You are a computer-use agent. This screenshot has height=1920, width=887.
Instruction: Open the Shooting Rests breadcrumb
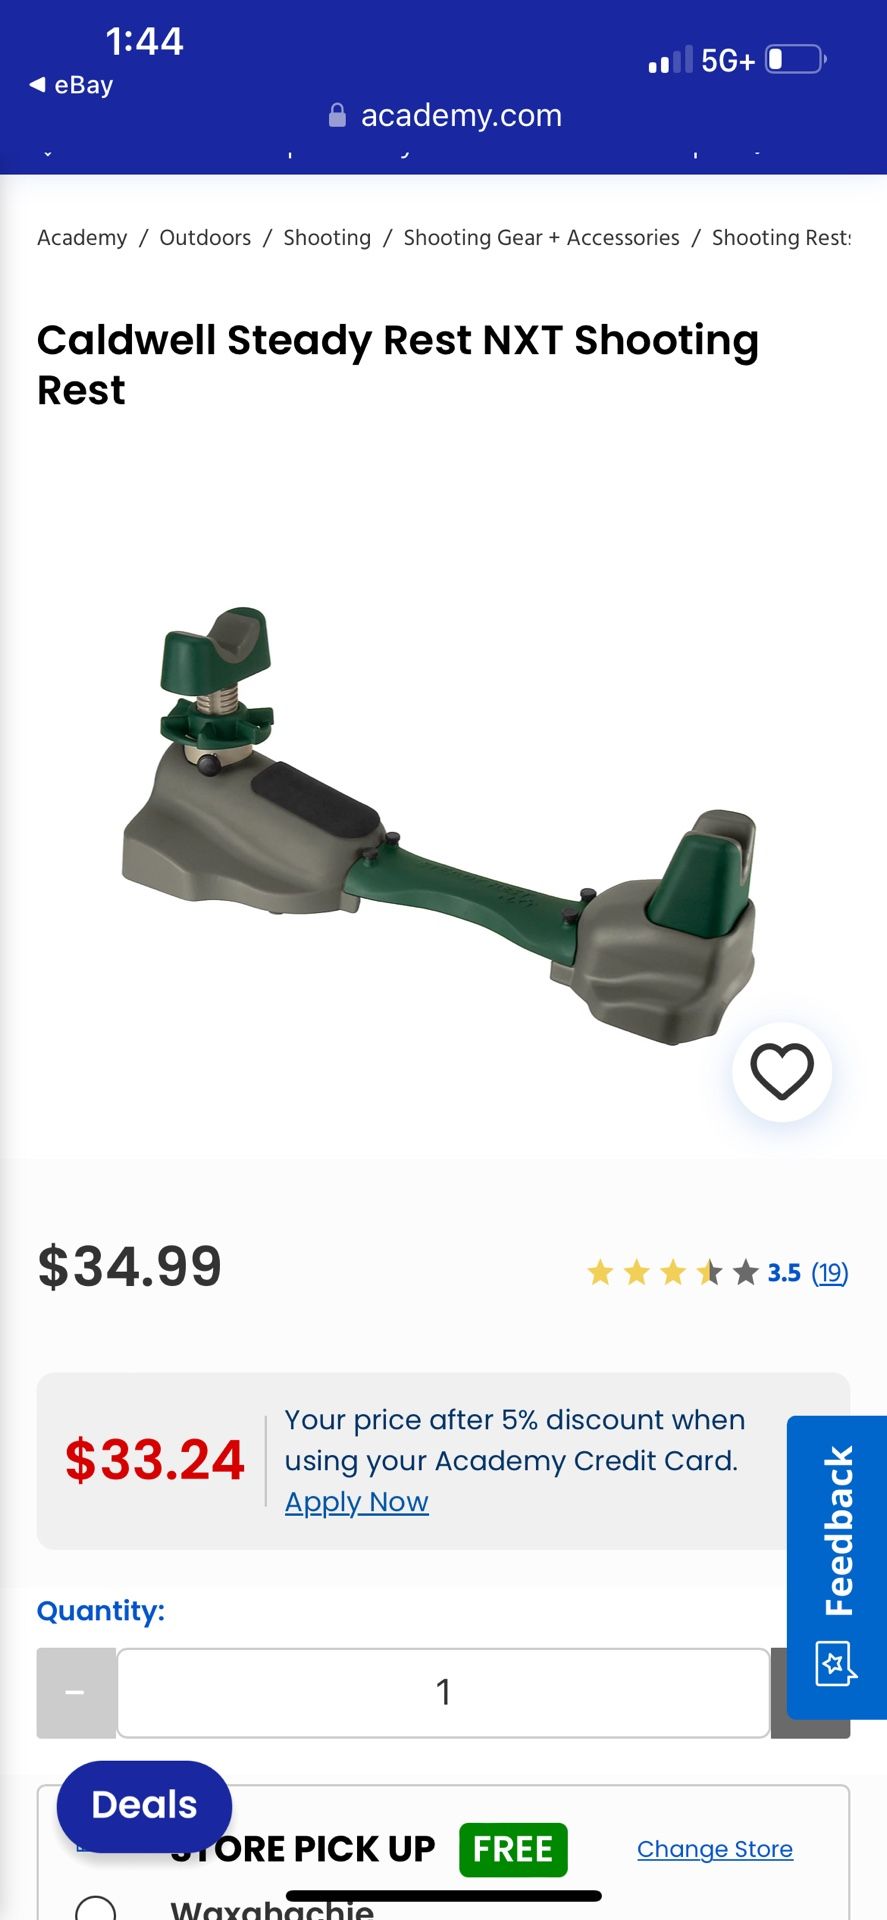[781, 238]
